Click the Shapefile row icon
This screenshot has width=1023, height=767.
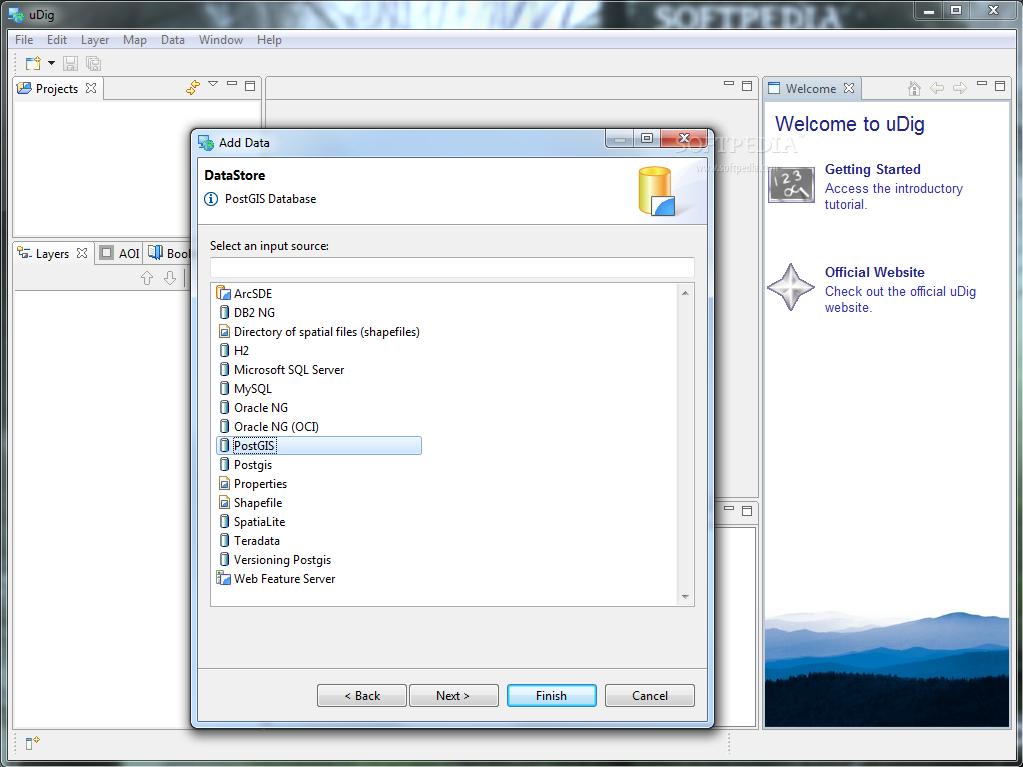(224, 502)
